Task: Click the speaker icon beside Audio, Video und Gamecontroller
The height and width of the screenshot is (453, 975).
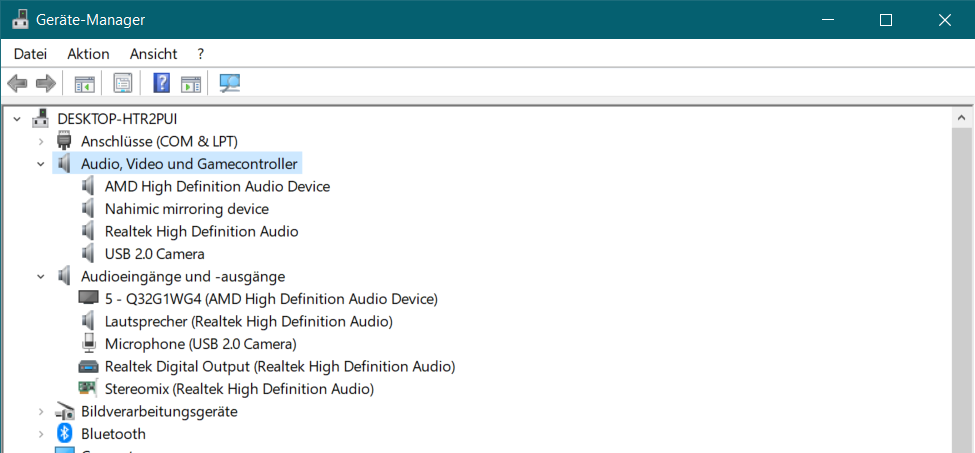Action: (x=65, y=163)
